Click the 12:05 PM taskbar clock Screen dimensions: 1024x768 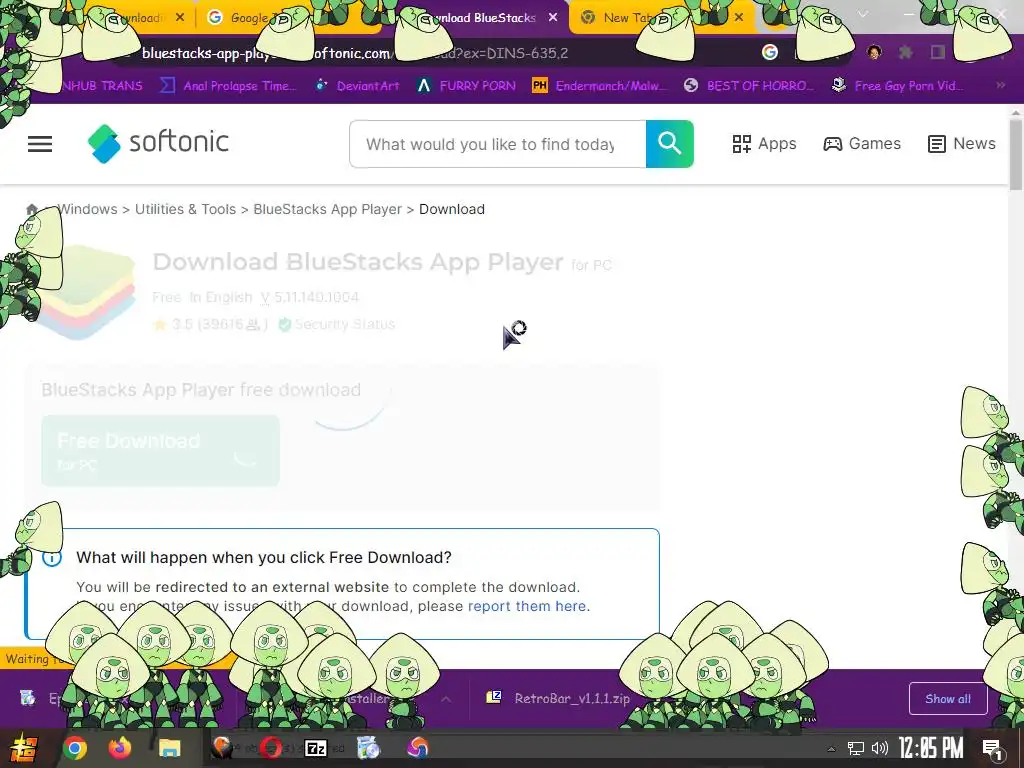931,748
